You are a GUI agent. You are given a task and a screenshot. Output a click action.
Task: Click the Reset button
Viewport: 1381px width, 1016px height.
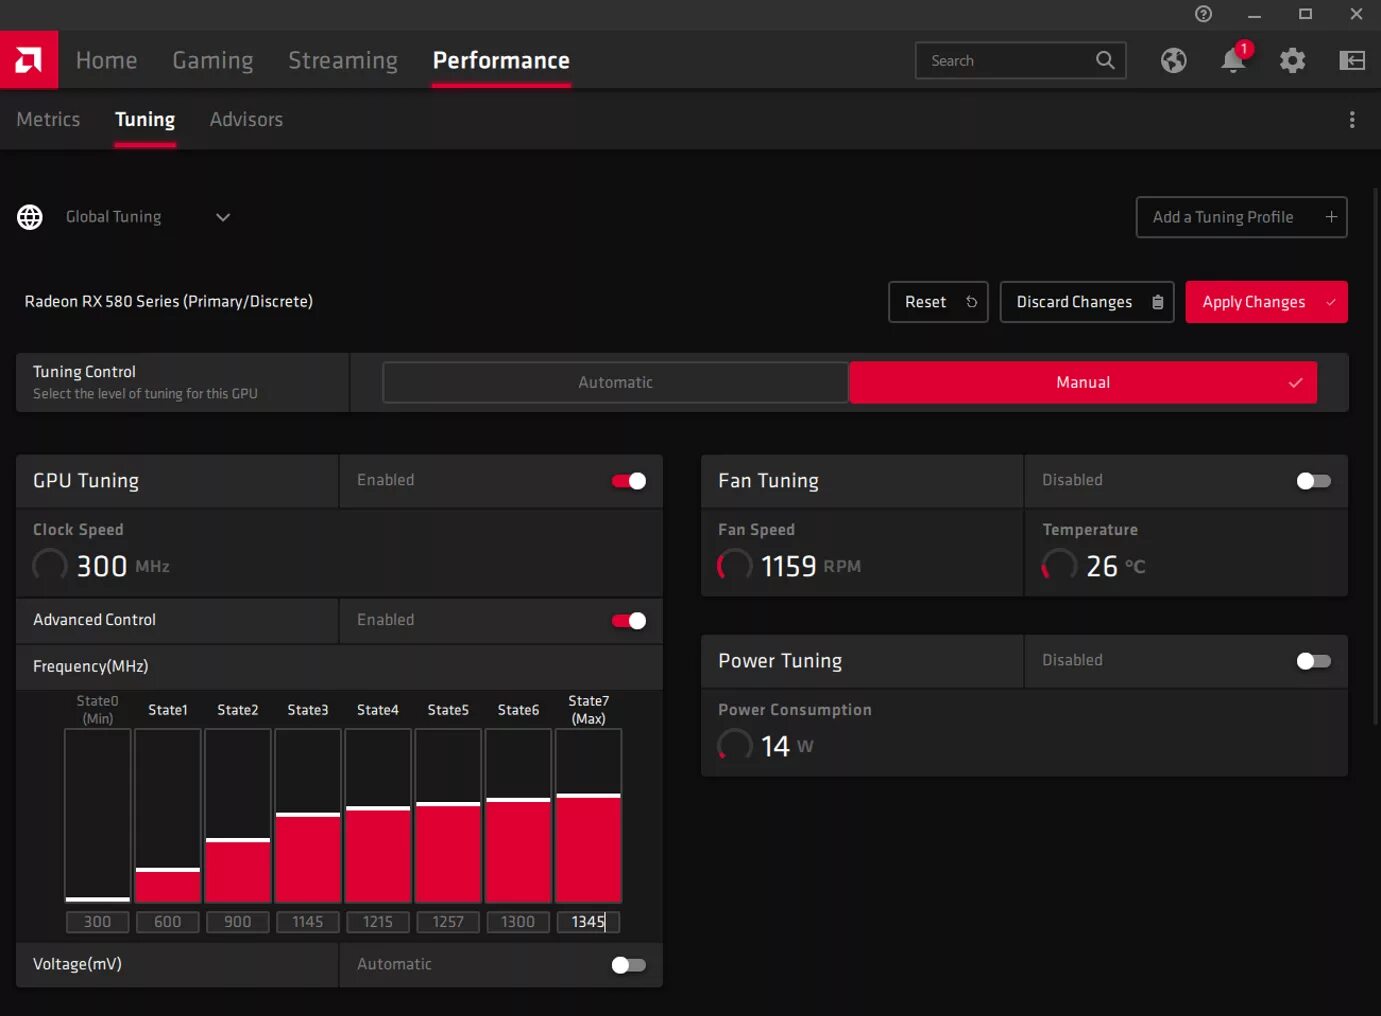pos(938,302)
